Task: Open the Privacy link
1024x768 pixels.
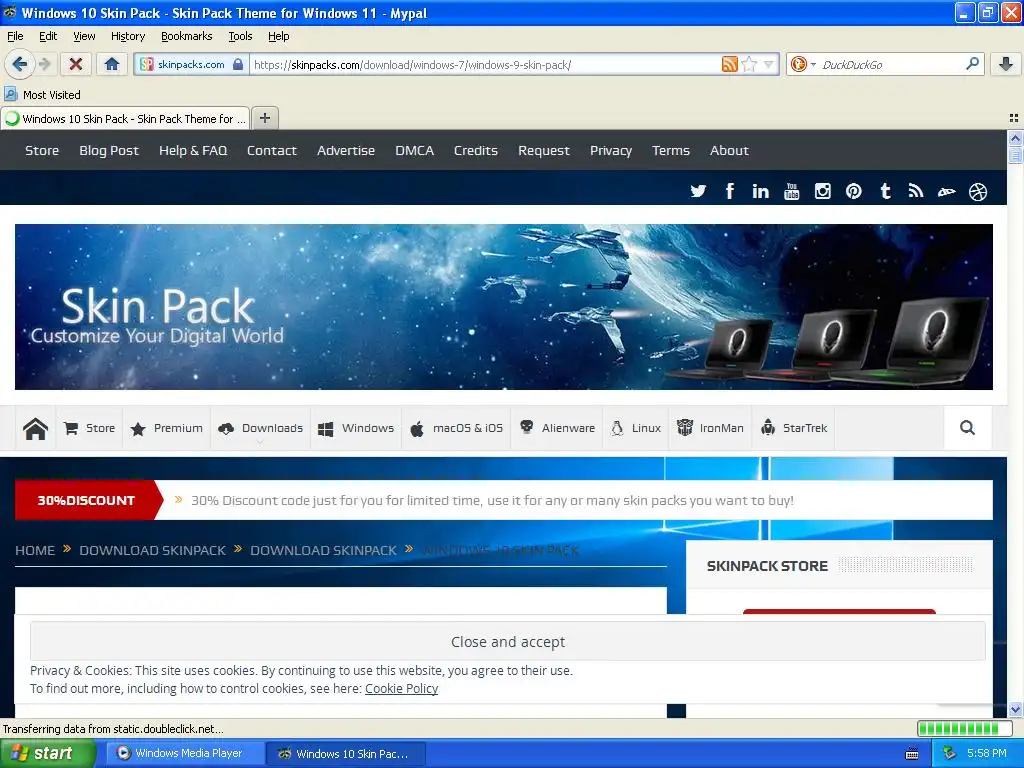Action: [x=611, y=150]
